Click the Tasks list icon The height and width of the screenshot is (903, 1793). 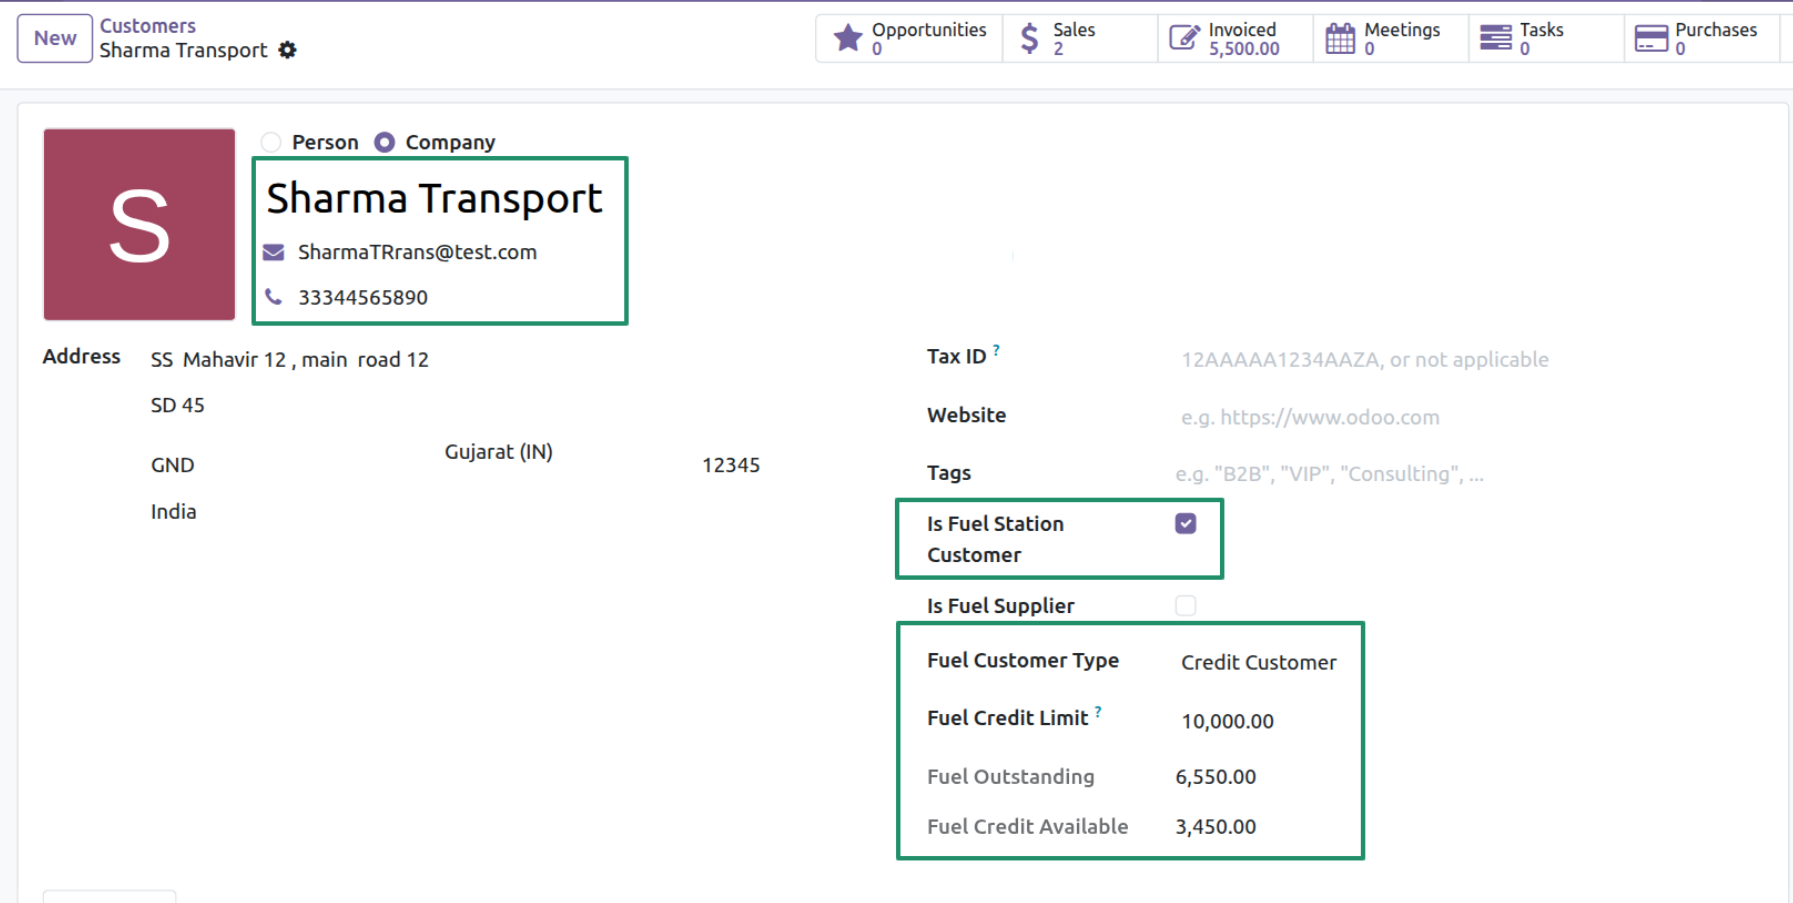1496,38
